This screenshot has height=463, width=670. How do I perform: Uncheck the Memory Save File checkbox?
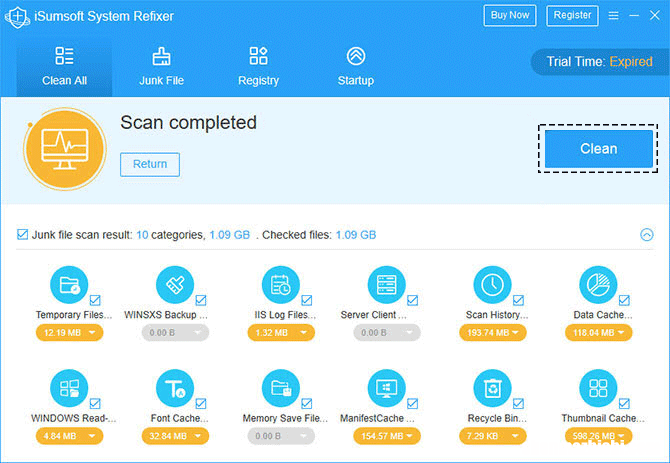(307, 404)
